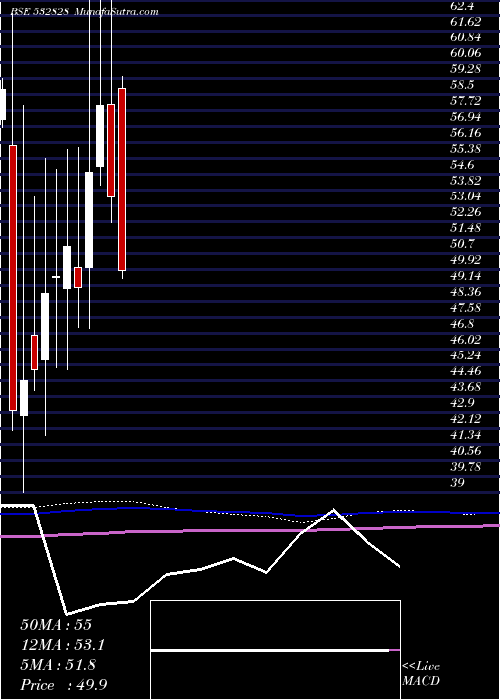Click the 49.14 price axis label
Screen dimensions: 500x700
click(x=465, y=276)
